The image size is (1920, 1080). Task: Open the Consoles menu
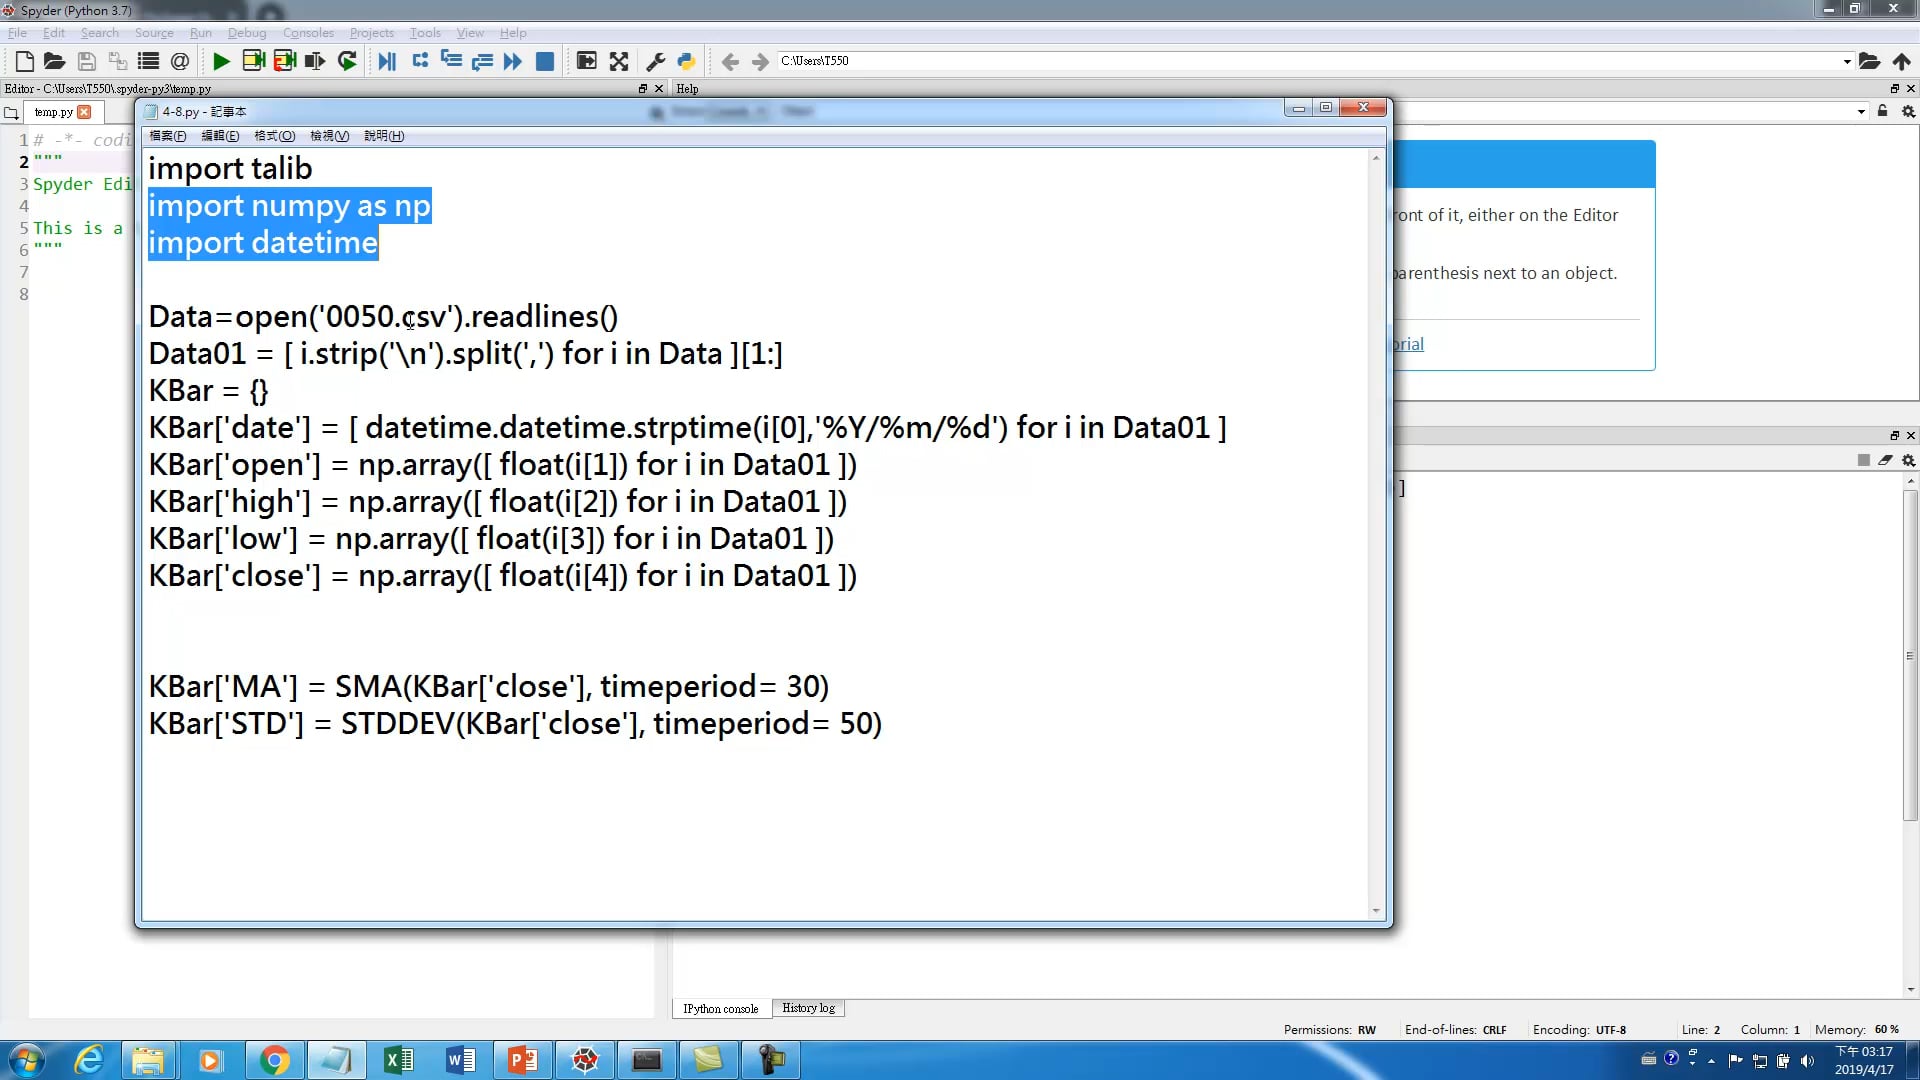(308, 33)
